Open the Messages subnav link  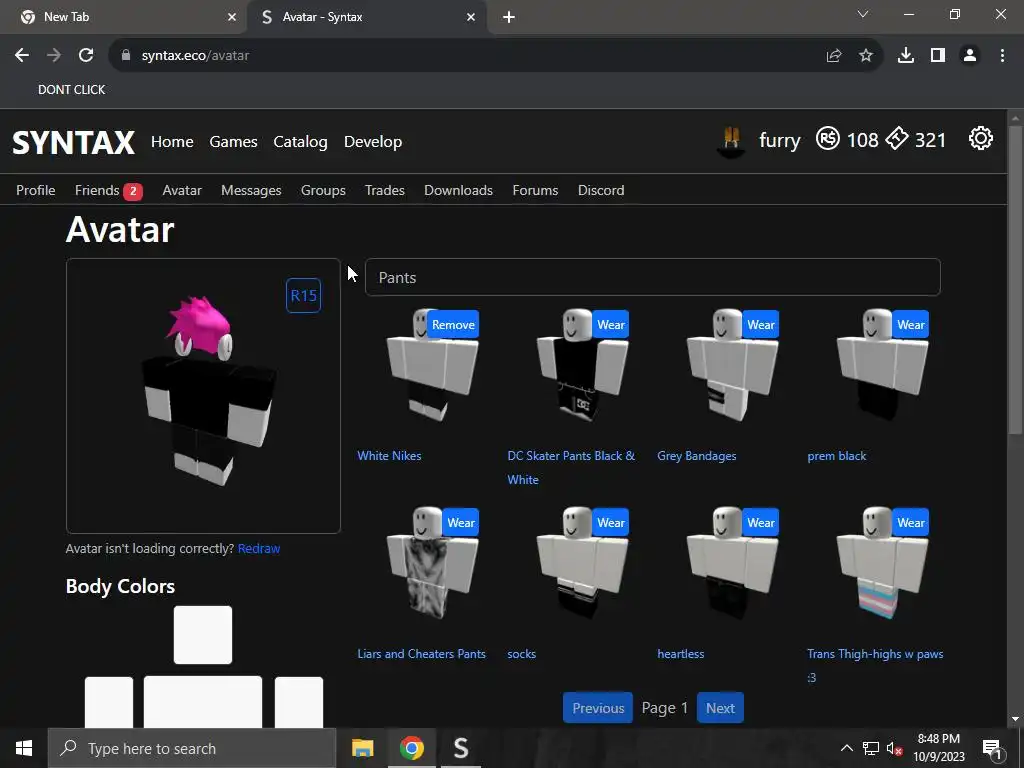(x=251, y=190)
